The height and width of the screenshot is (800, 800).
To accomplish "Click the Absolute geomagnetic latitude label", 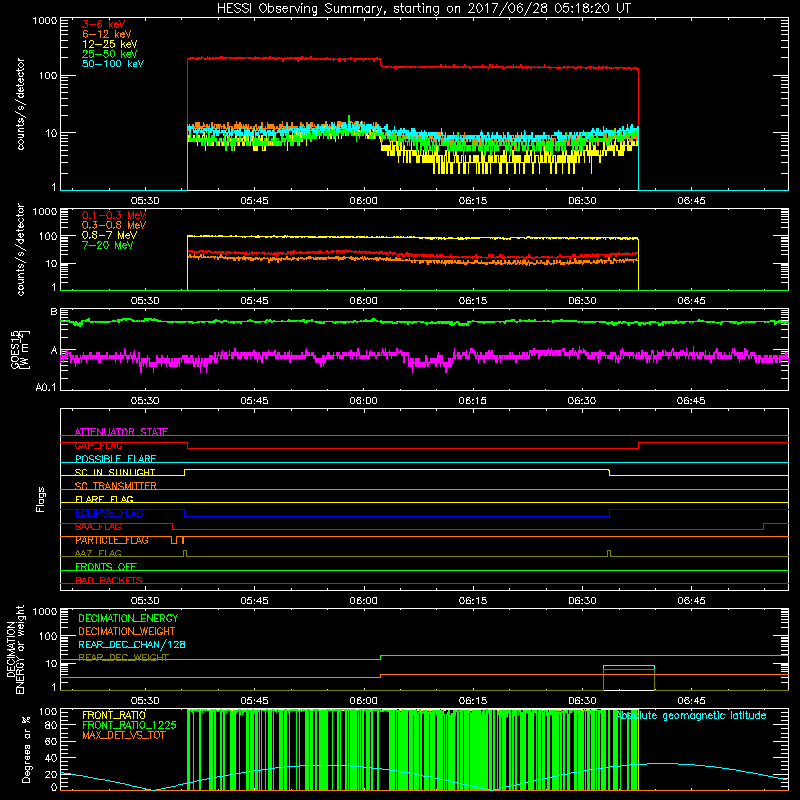I will (x=691, y=716).
